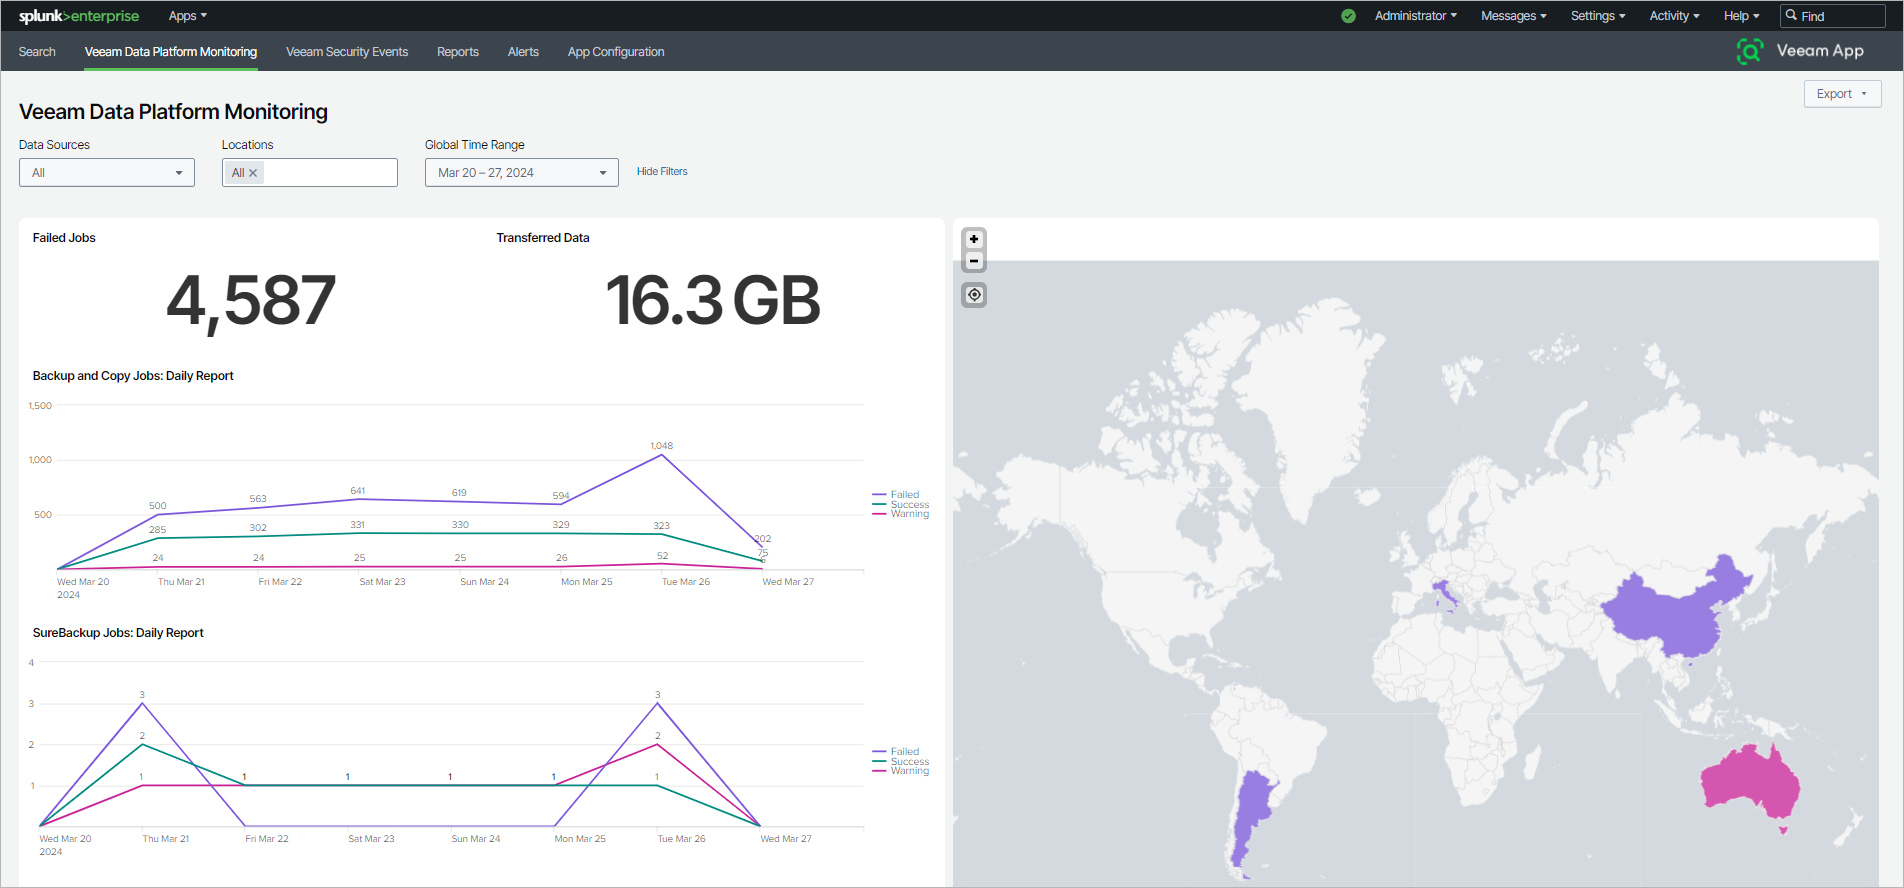
Task: Expand the Global Time Range picker
Action: coord(521,173)
